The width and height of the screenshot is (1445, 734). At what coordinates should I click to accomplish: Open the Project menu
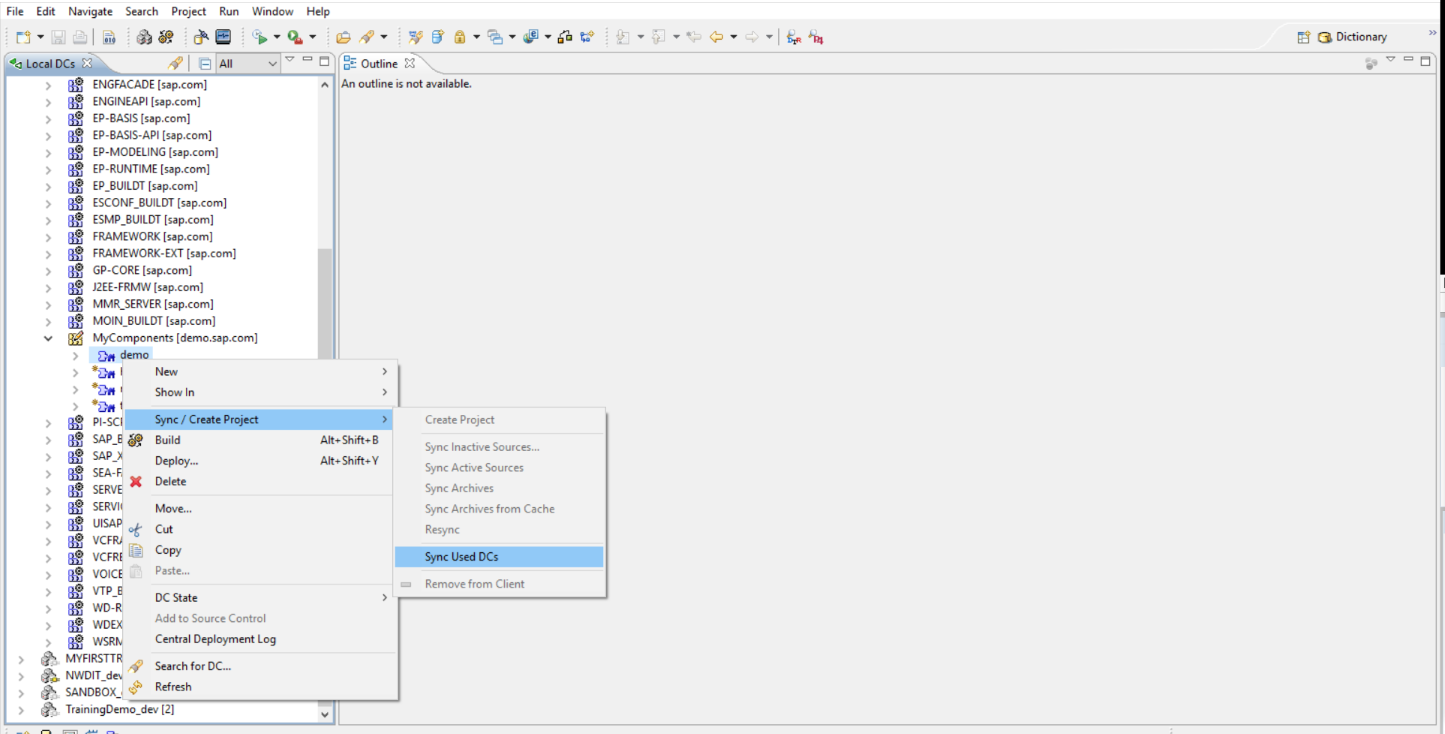(x=188, y=11)
